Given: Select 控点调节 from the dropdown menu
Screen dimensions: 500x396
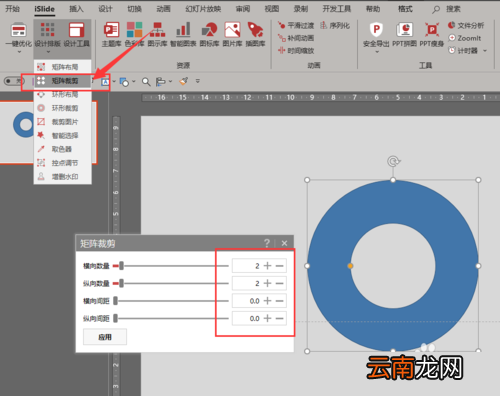Looking at the screenshot, I should 63,163.
